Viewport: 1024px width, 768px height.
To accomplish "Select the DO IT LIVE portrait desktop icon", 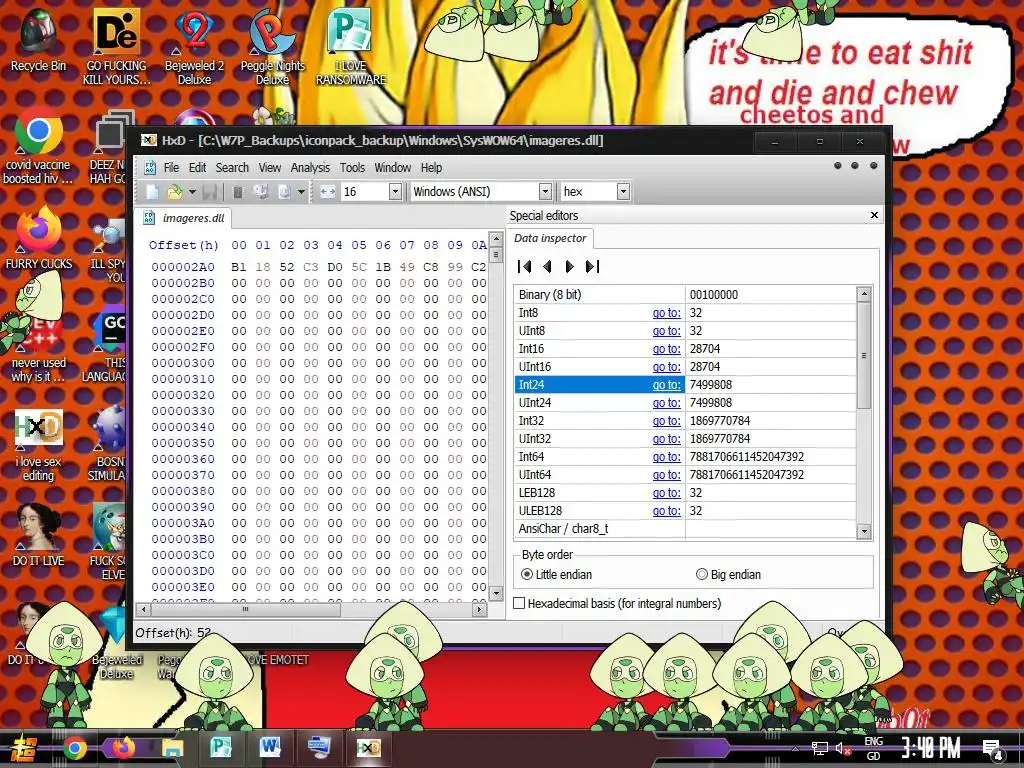I will click(x=38, y=534).
